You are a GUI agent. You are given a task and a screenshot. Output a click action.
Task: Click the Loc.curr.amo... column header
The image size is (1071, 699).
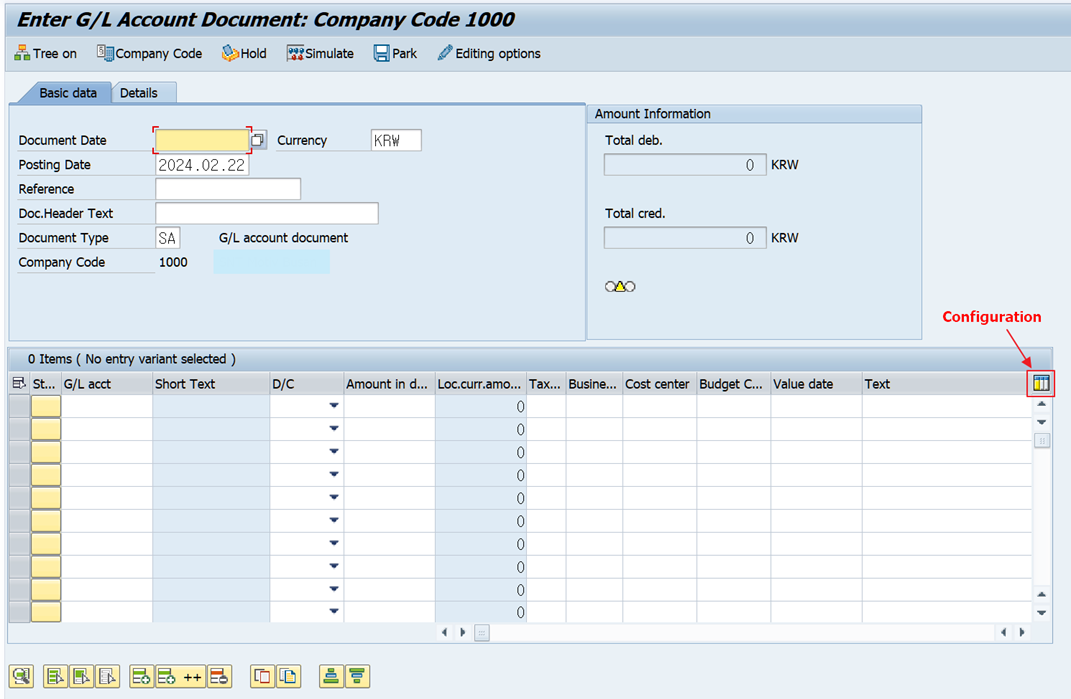point(481,384)
